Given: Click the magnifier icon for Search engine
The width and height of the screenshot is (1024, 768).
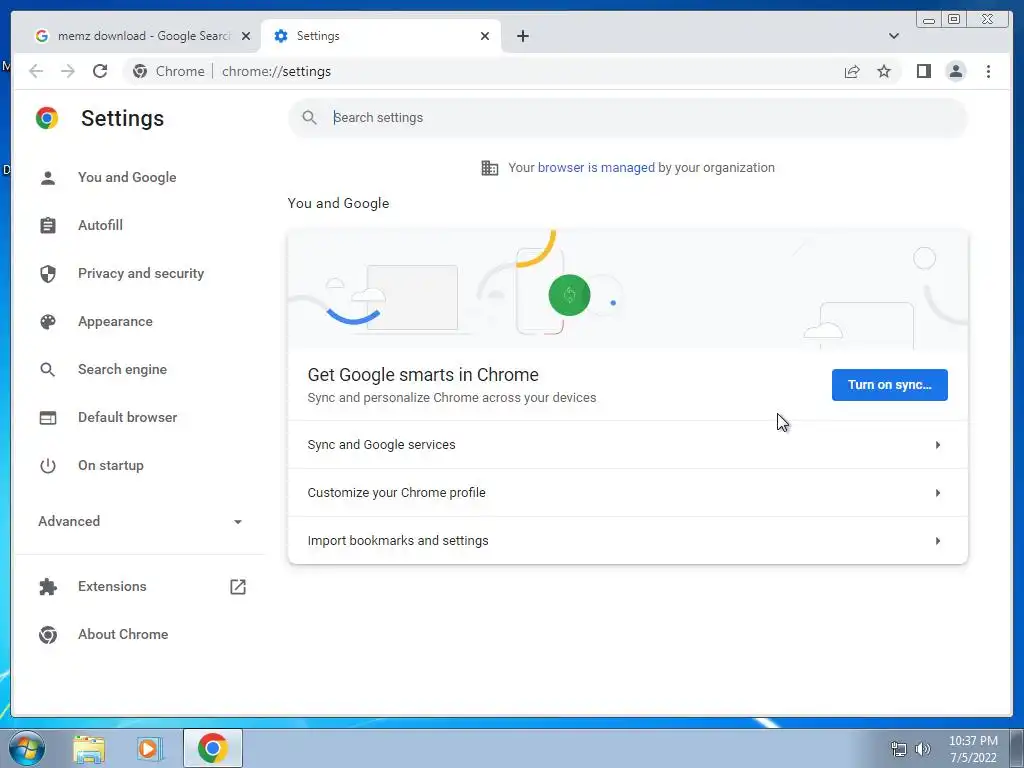Looking at the screenshot, I should [x=48, y=370].
